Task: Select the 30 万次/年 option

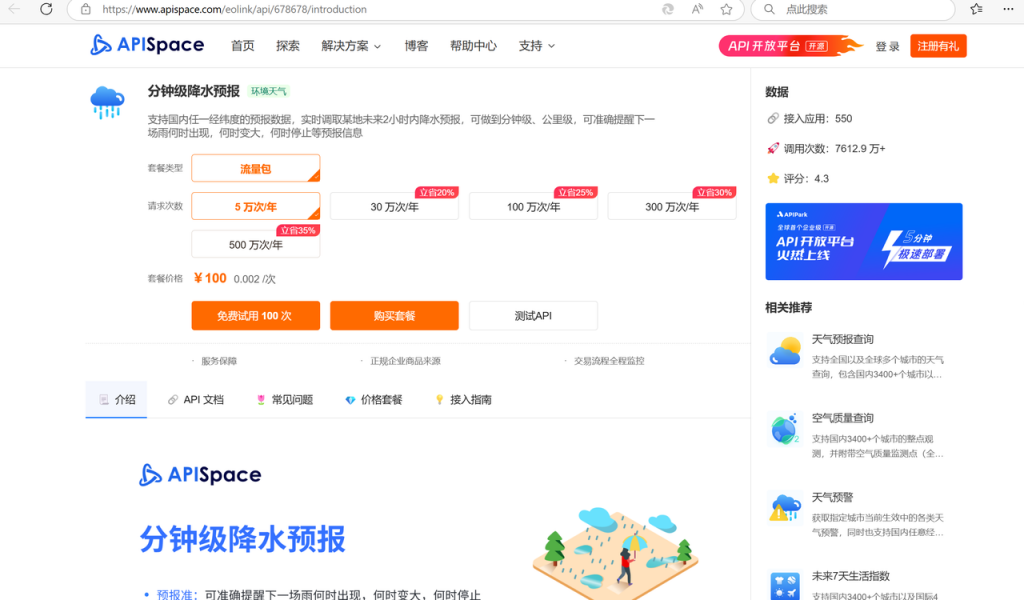Action: click(x=394, y=206)
